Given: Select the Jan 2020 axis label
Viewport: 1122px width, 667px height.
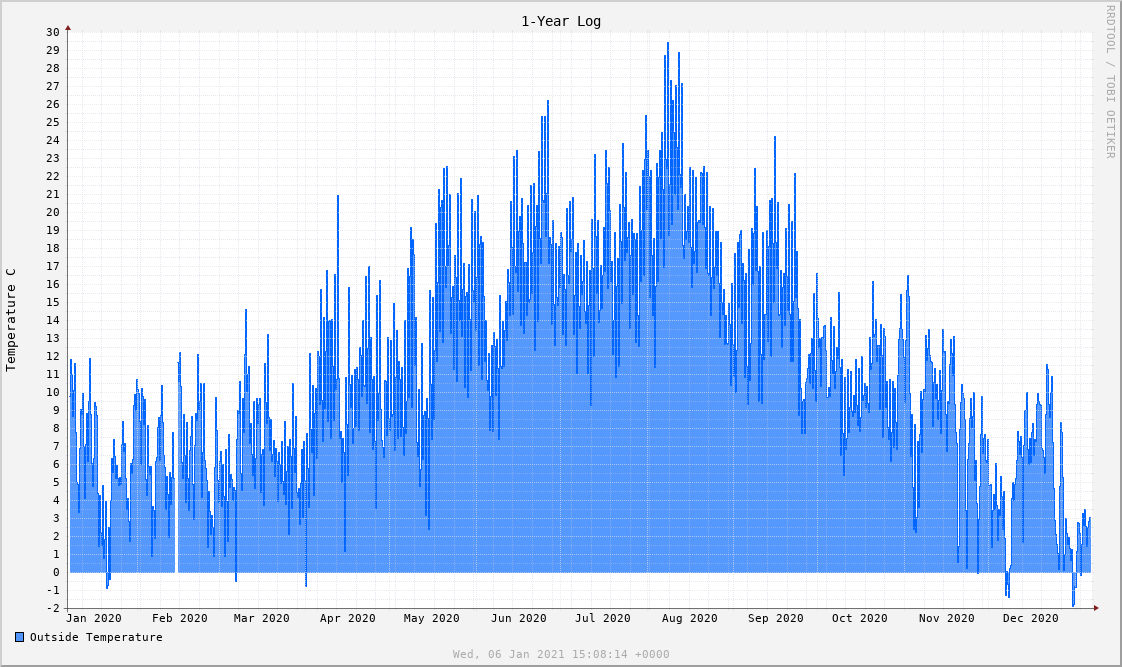Looking at the screenshot, I should pyautogui.click(x=94, y=618).
